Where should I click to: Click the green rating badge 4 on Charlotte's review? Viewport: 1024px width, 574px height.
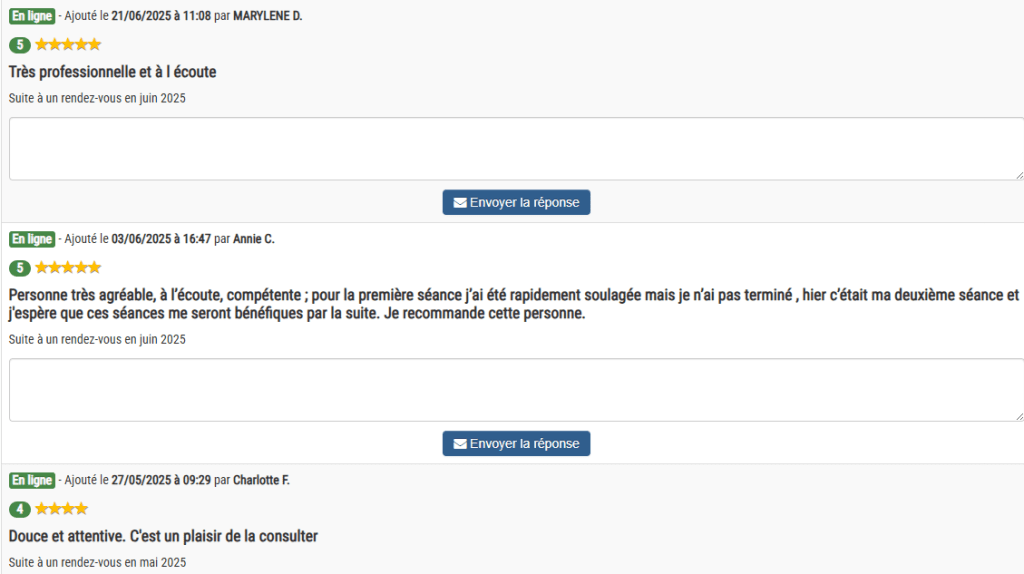click(x=20, y=509)
